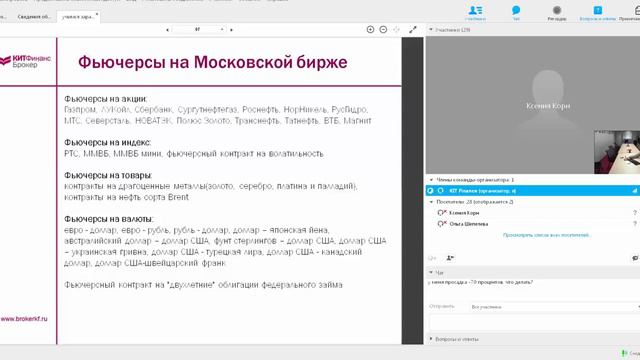640x360 pixels.
Task: Click the fit-to-viewer icon beside zoom out
Action: click(396, 29)
